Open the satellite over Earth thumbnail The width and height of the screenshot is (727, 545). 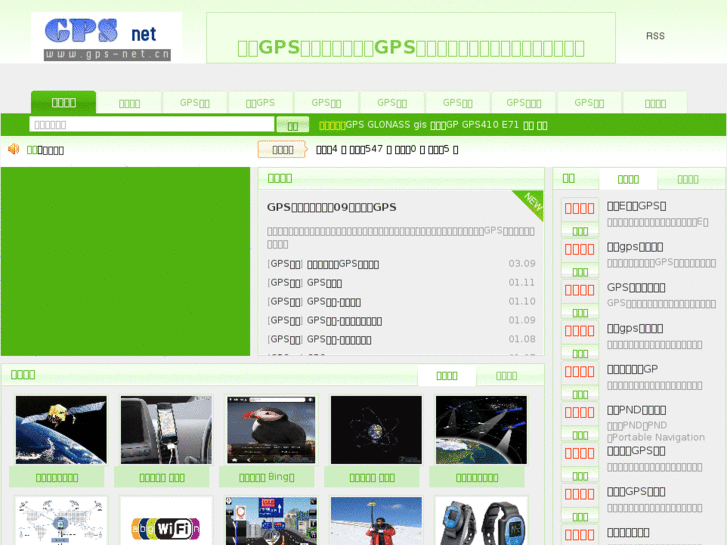click(61, 430)
